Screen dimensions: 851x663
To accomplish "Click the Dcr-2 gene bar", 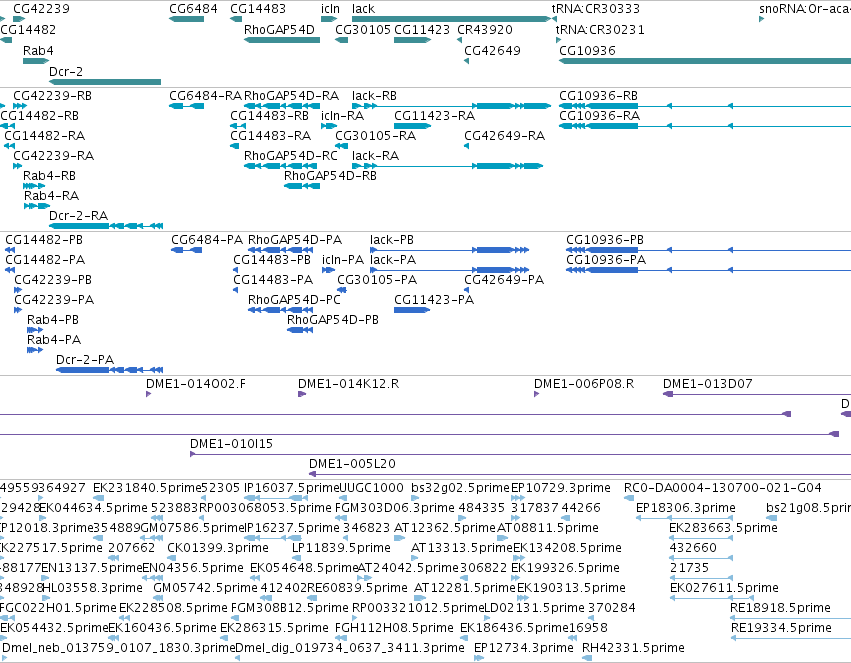I will pyautogui.click(x=105, y=82).
